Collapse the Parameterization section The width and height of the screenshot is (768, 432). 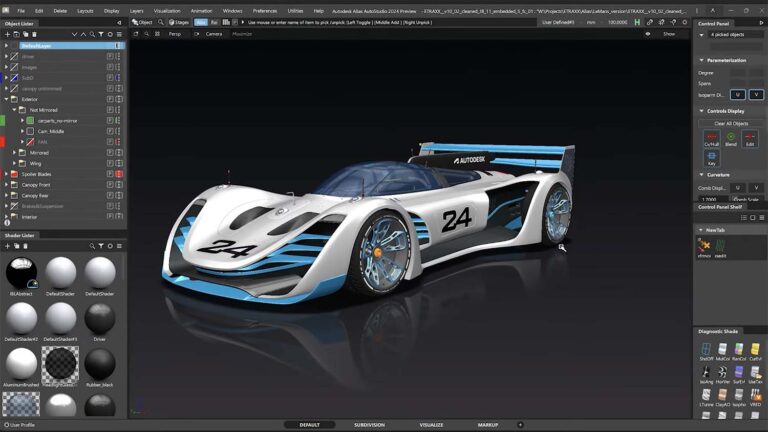pyautogui.click(x=700, y=60)
